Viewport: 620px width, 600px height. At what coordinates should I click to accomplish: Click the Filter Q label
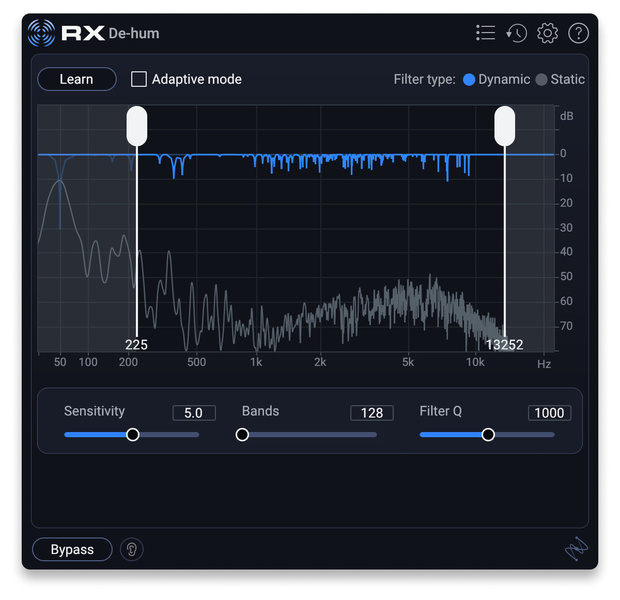[x=440, y=411]
